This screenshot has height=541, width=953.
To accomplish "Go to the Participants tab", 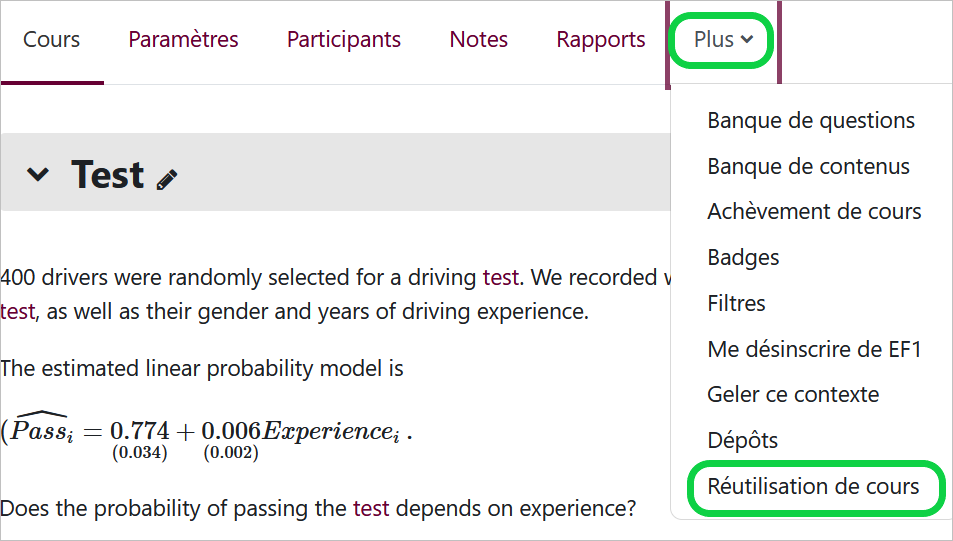I will [x=343, y=40].
